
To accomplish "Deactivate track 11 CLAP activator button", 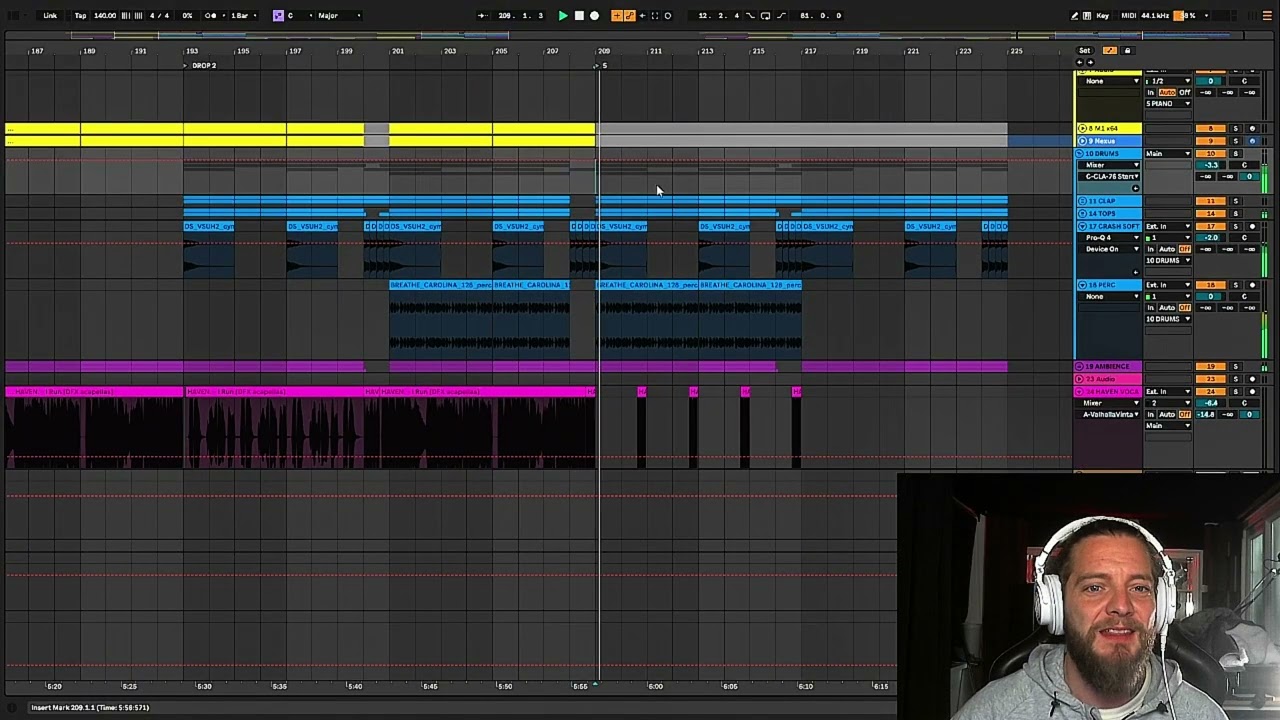I will click(1210, 201).
